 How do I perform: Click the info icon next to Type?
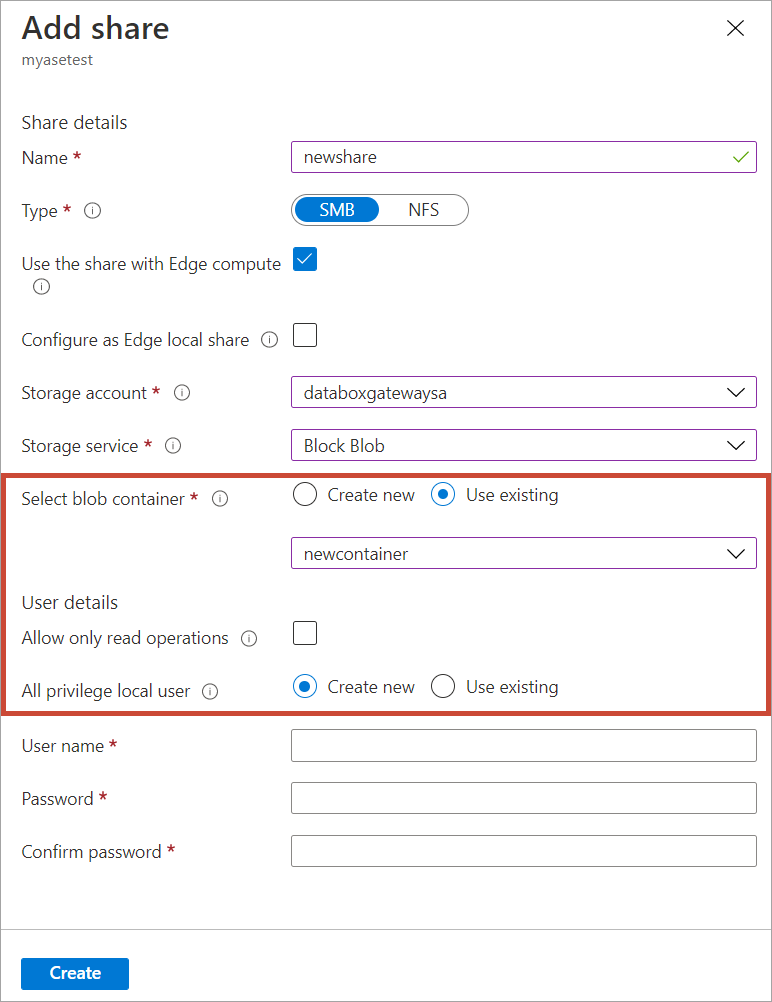click(x=92, y=211)
